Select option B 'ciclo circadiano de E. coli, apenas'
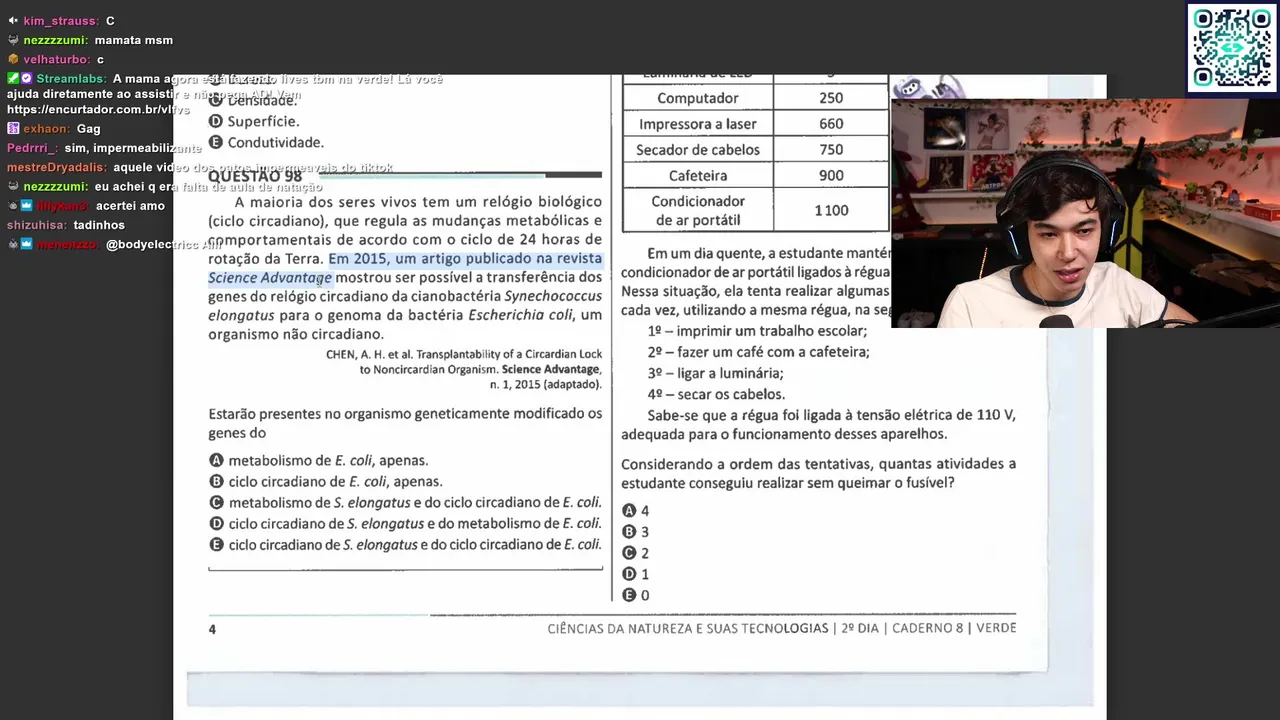 (x=325, y=482)
